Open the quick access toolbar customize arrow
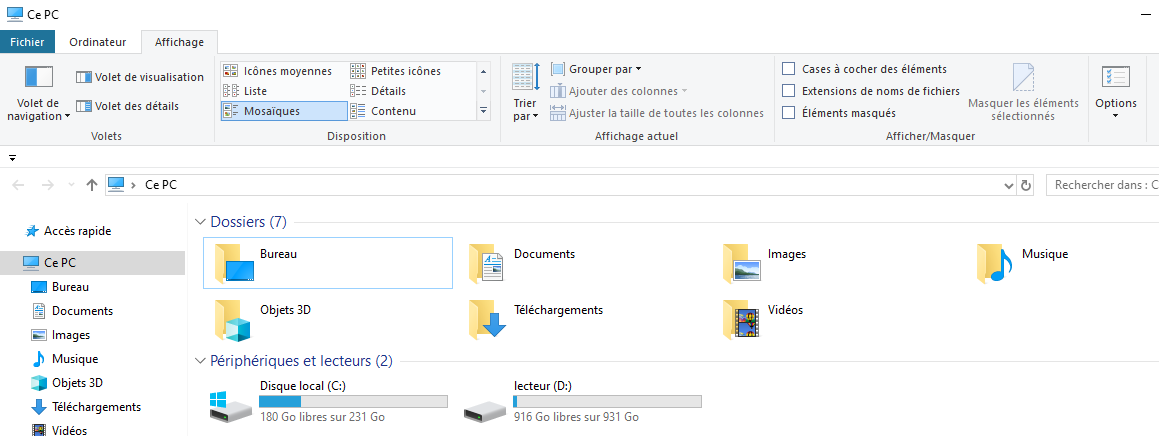 [13, 157]
